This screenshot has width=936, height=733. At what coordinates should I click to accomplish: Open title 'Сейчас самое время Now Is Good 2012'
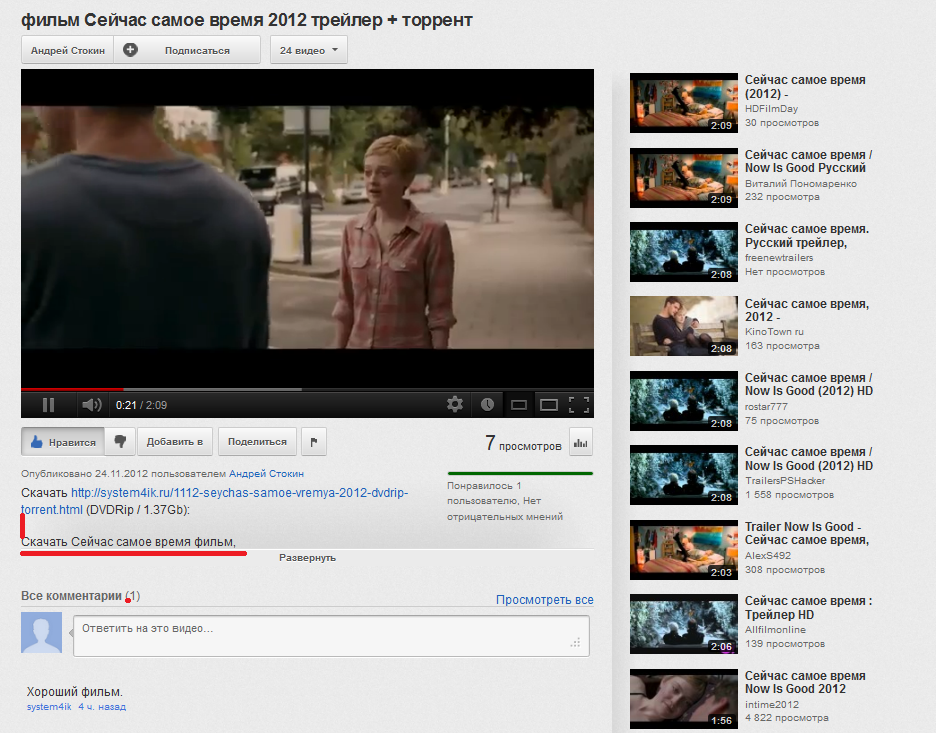[805, 682]
